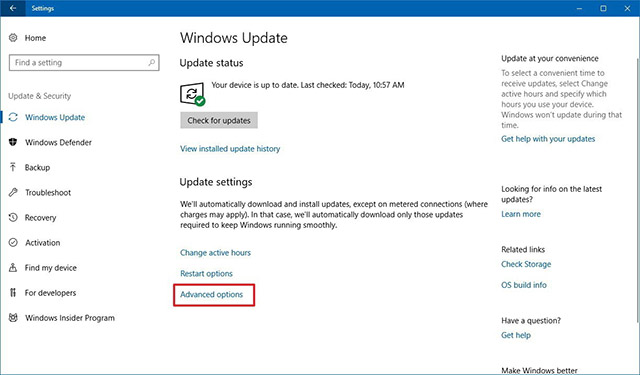Click the update status icon with green check
Screen dimensions: 640x375
pyautogui.click(x=192, y=94)
